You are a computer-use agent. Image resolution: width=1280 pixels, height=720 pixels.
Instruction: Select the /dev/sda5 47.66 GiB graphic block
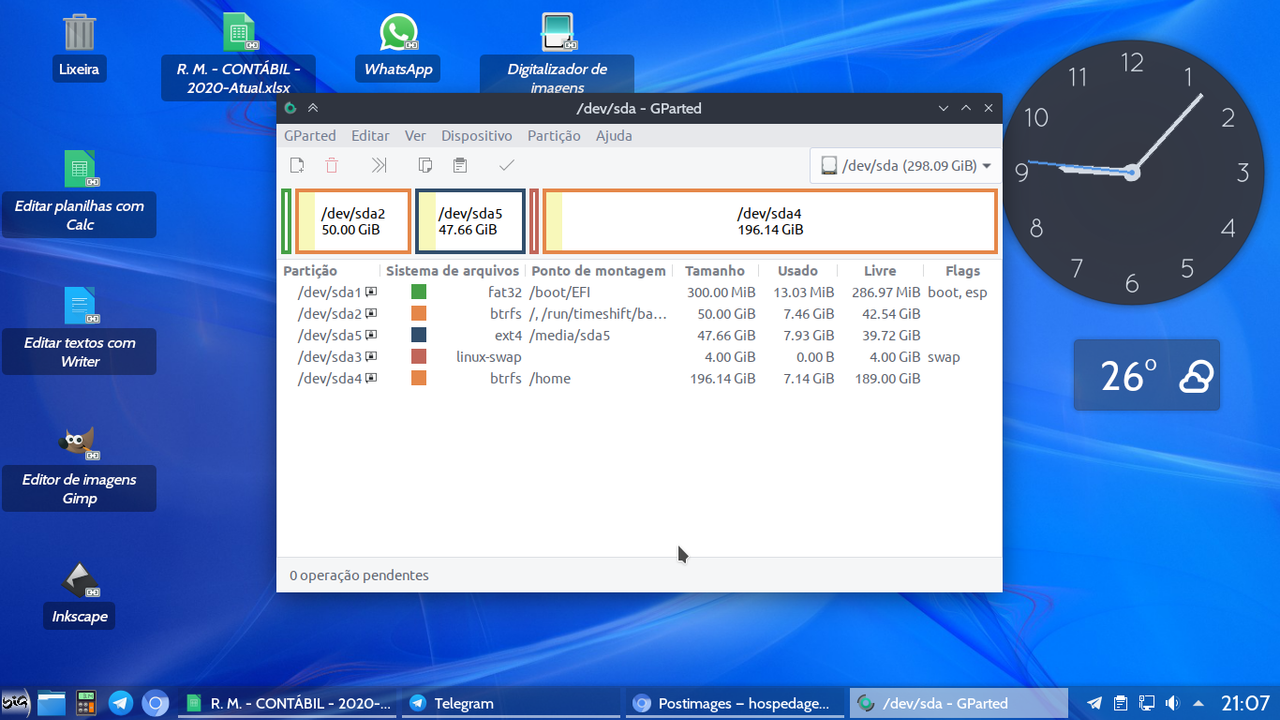[470, 221]
